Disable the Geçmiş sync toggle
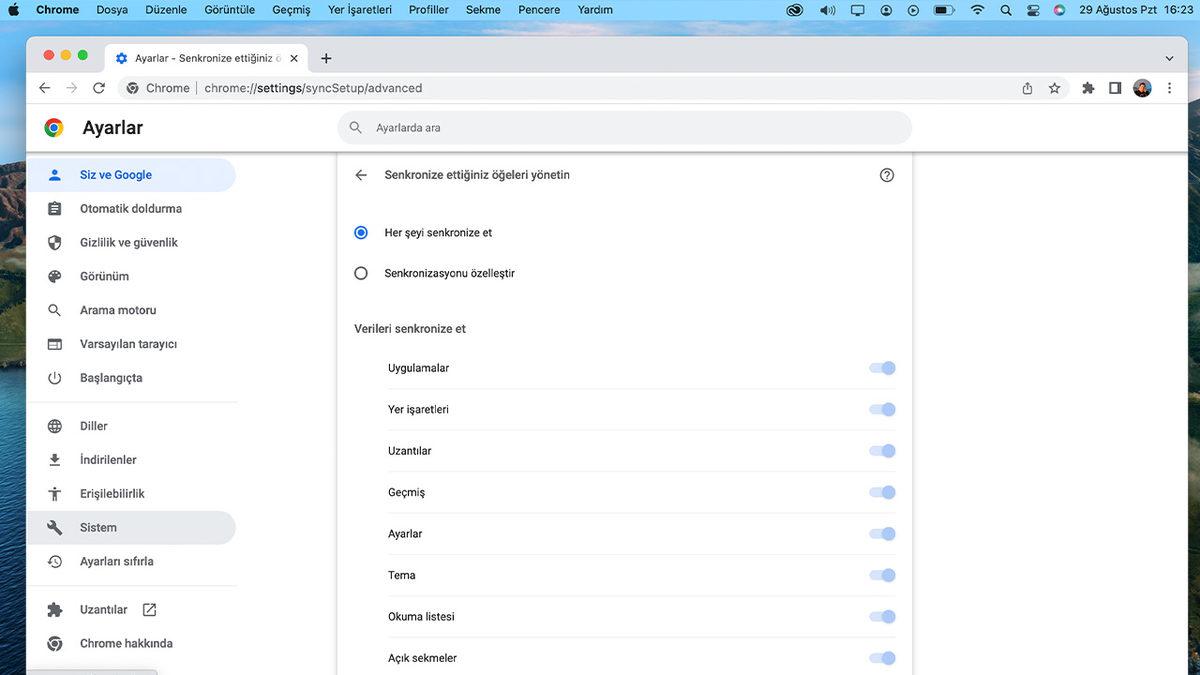Viewport: 1200px width, 675px height. pyautogui.click(x=882, y=492)
